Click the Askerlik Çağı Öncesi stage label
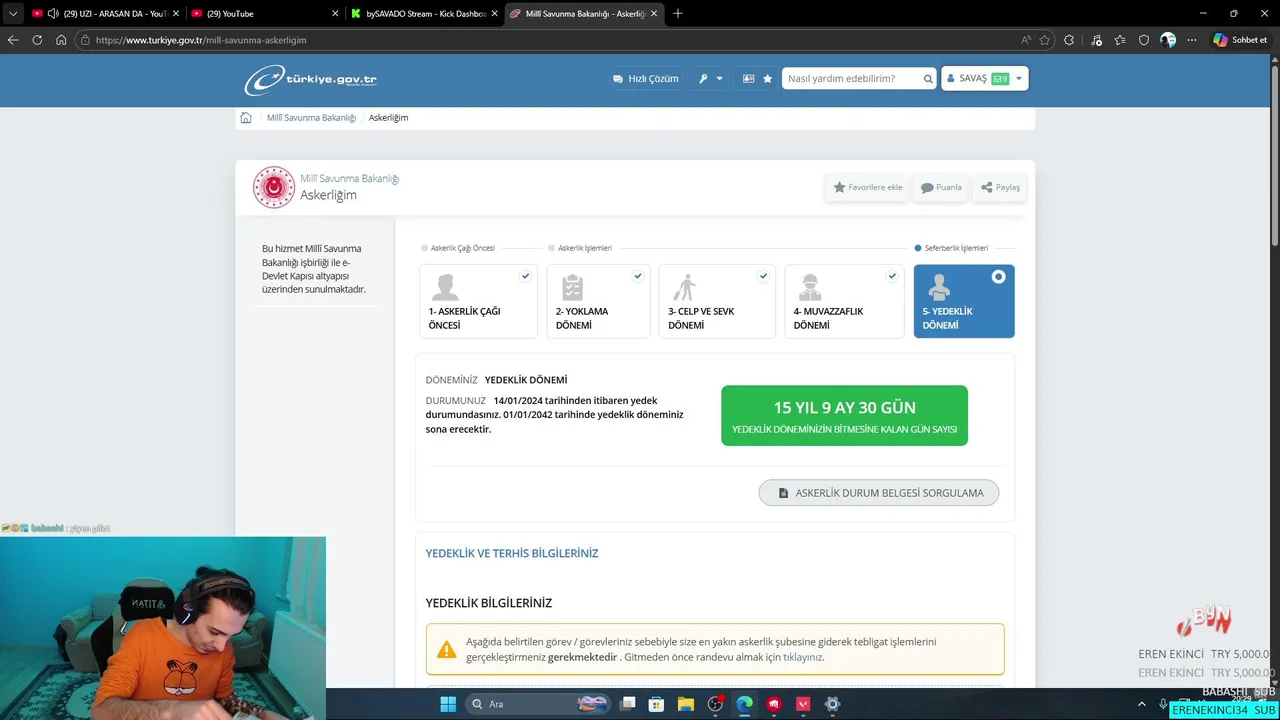This screenshot has height=720, width=1280. [463, 248]
